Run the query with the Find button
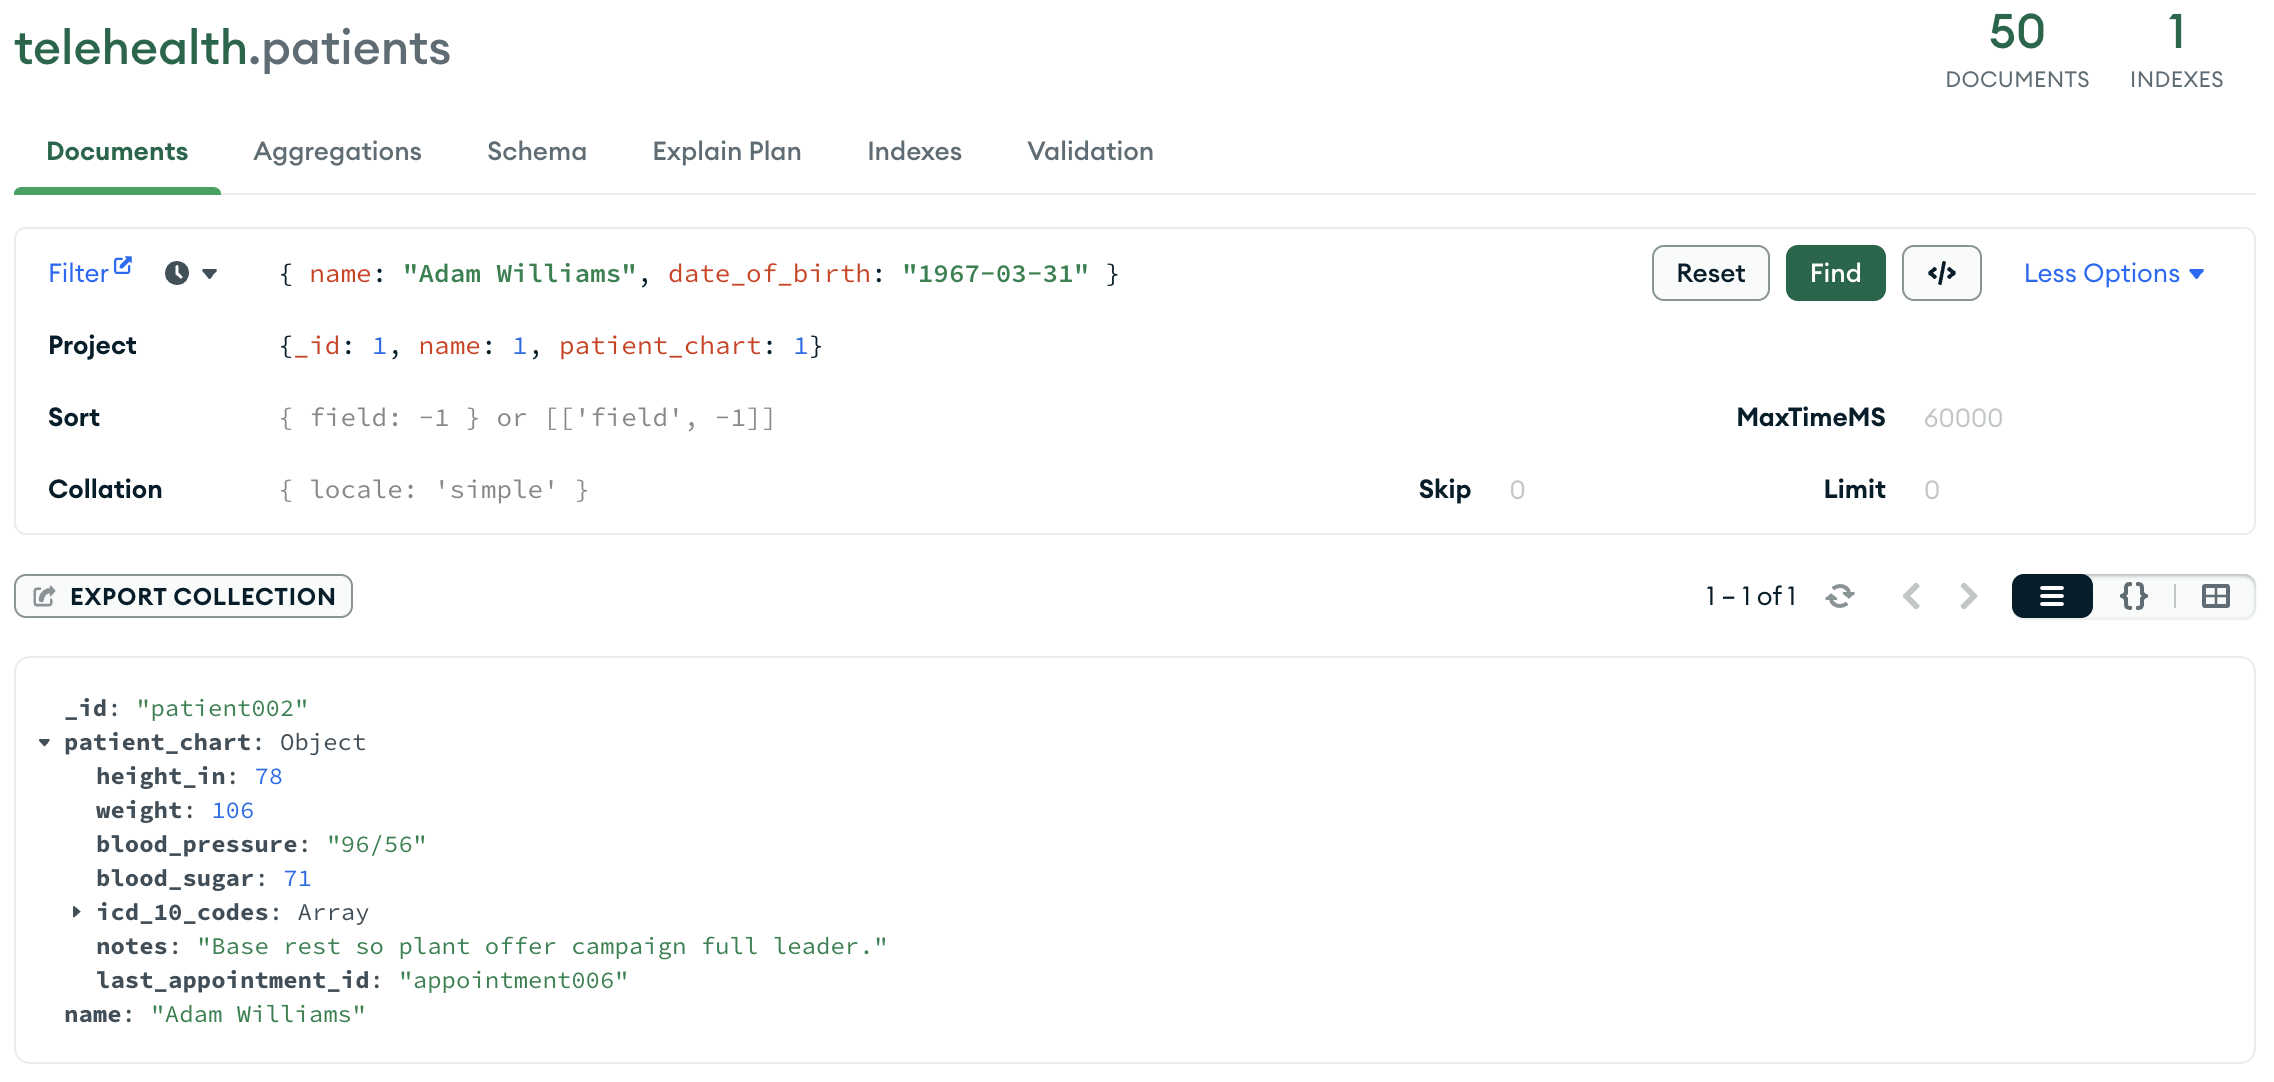 tap(1835, 272)
